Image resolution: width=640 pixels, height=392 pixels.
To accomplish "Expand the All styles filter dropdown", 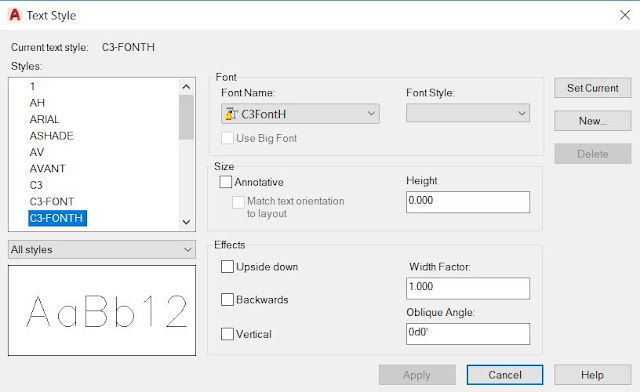I will point(102,249).
